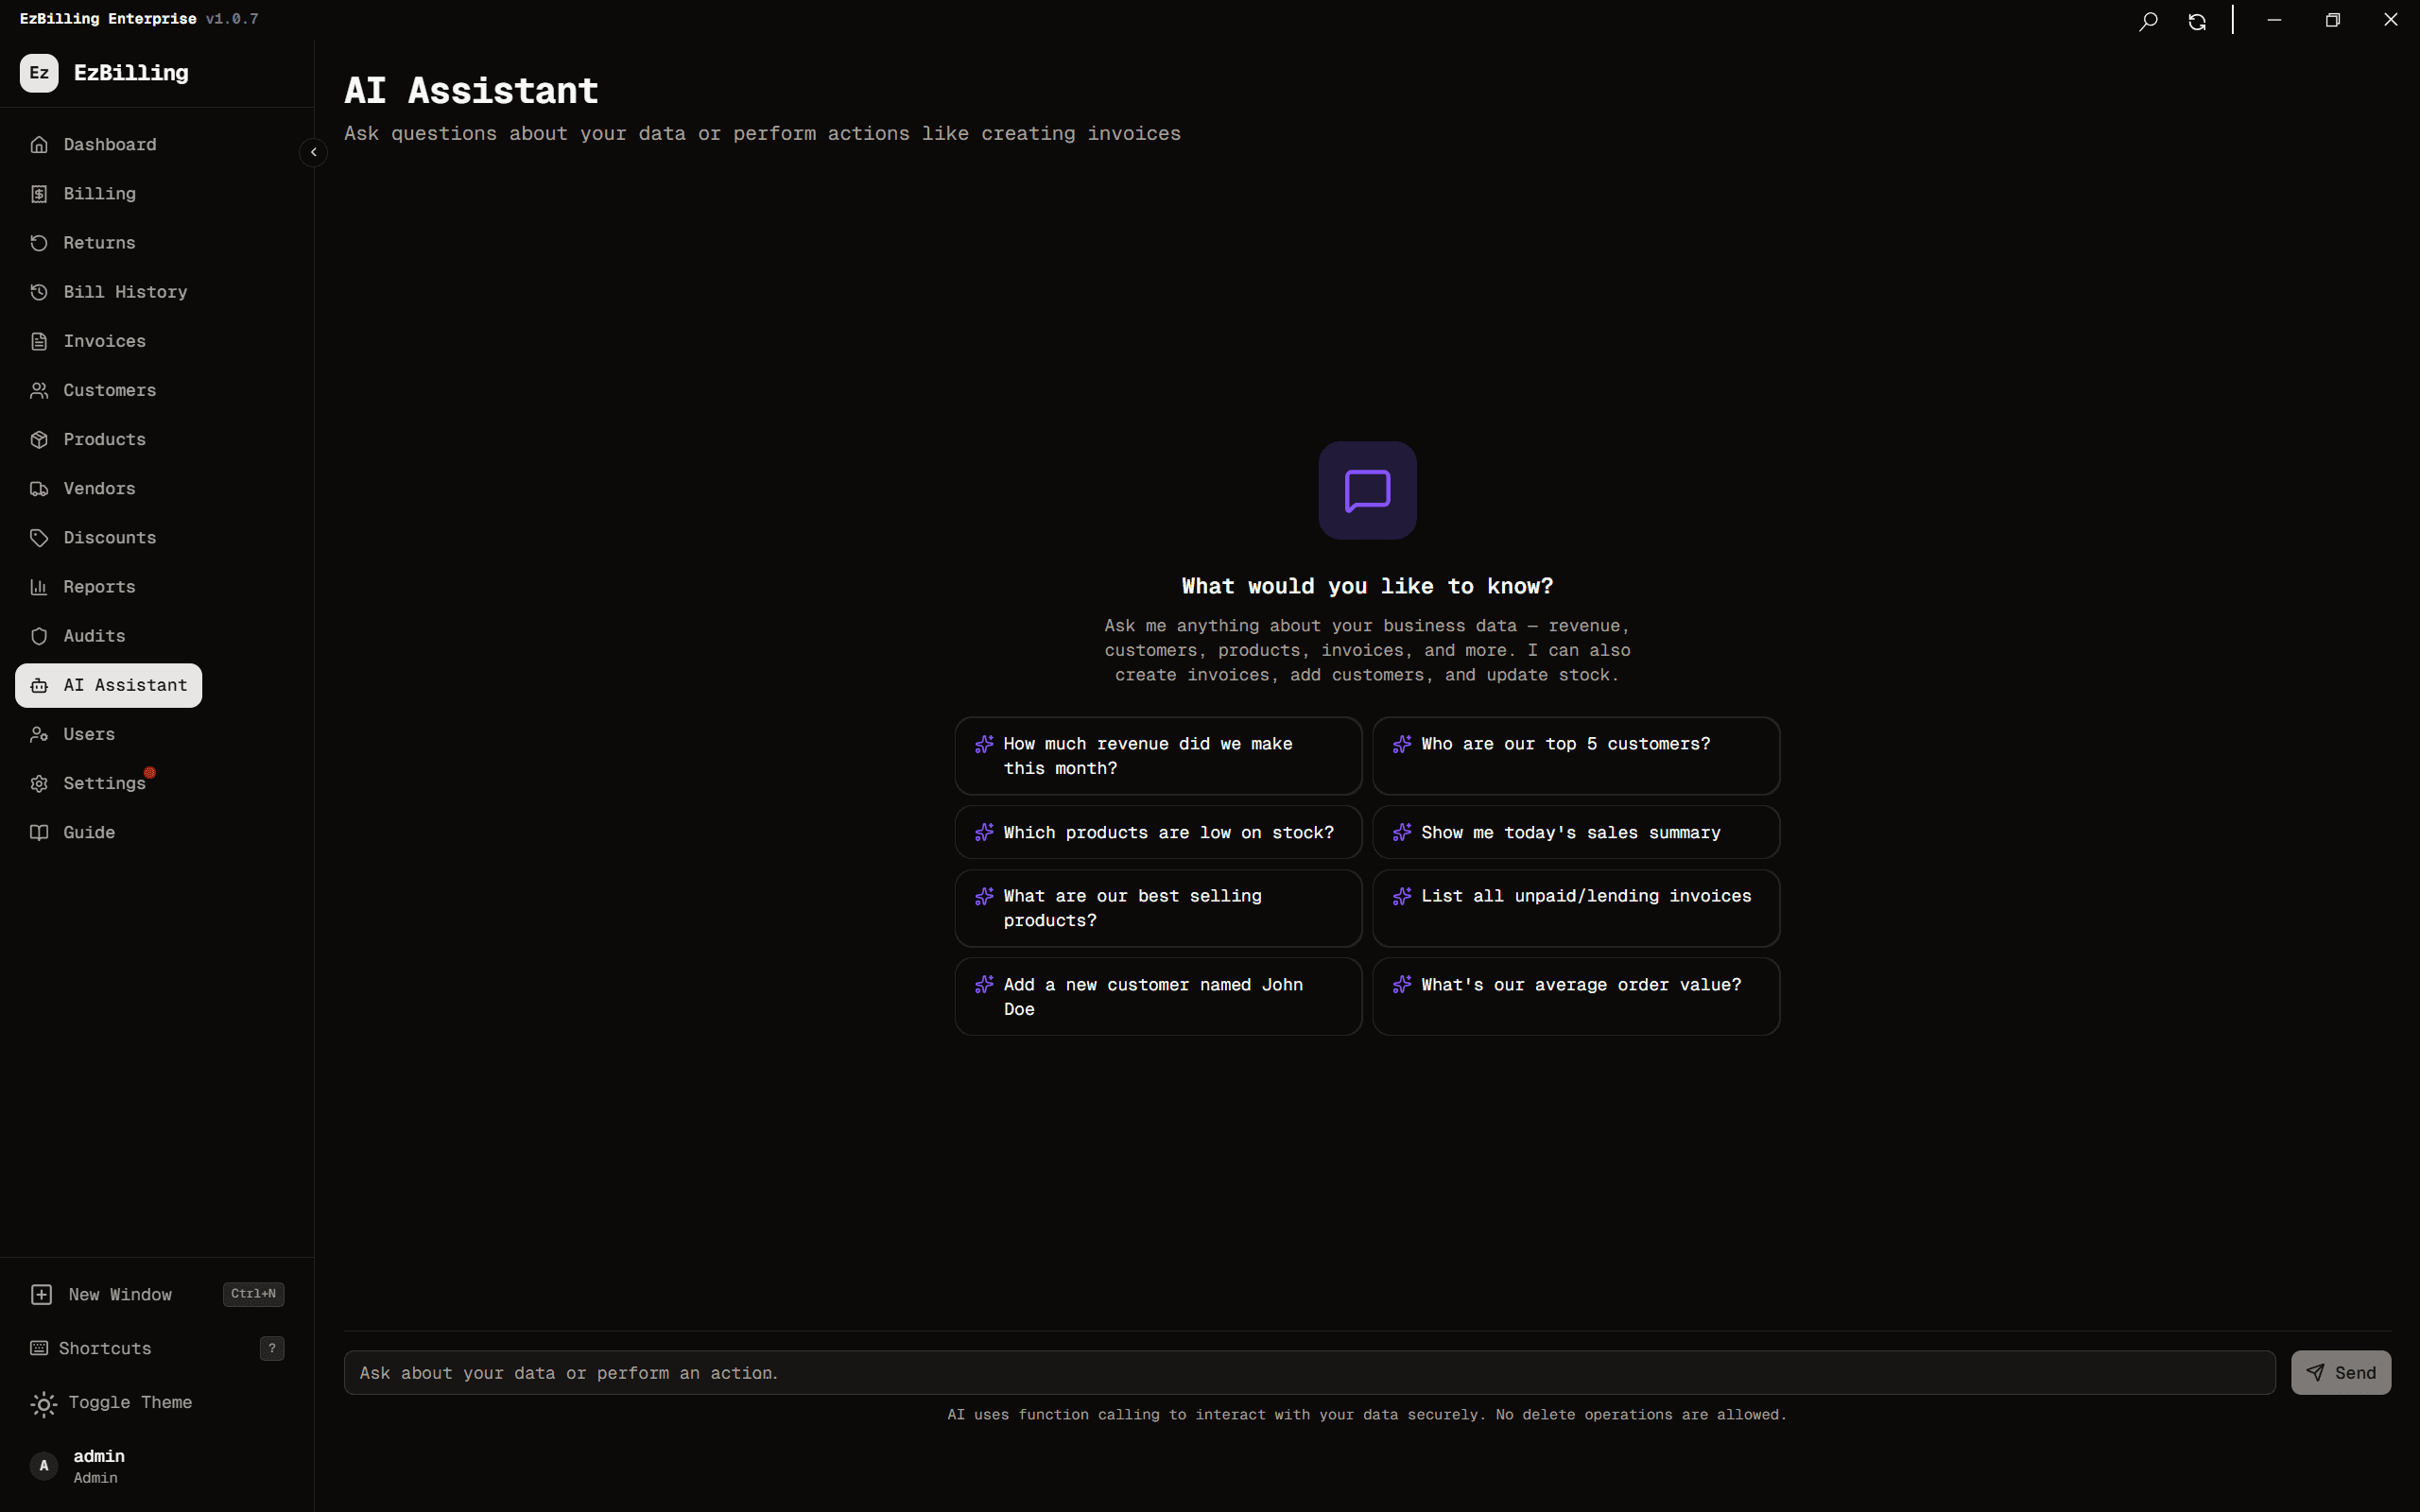This screenshot has width=2420, height=1512.
Task: Choose Add a new customer named John Doe
Action: coord(1158,997)
